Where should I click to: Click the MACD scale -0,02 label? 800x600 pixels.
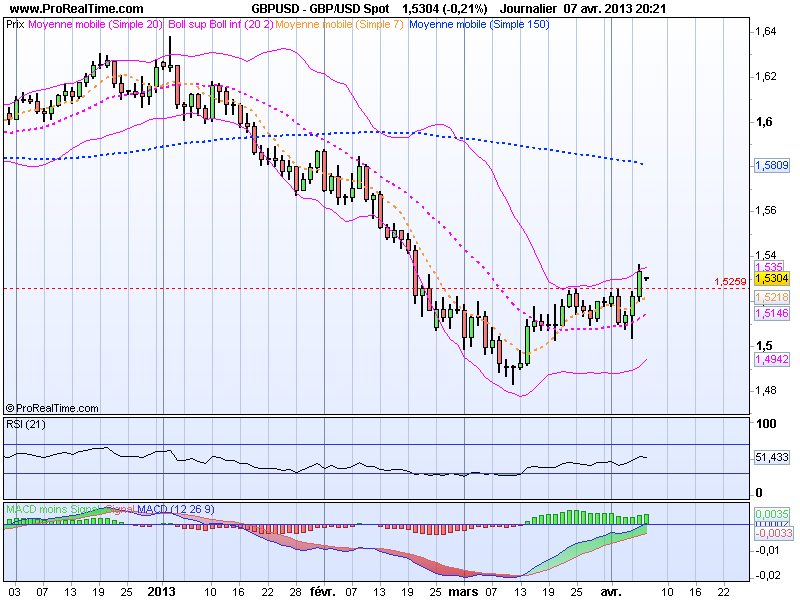(767, 576)
